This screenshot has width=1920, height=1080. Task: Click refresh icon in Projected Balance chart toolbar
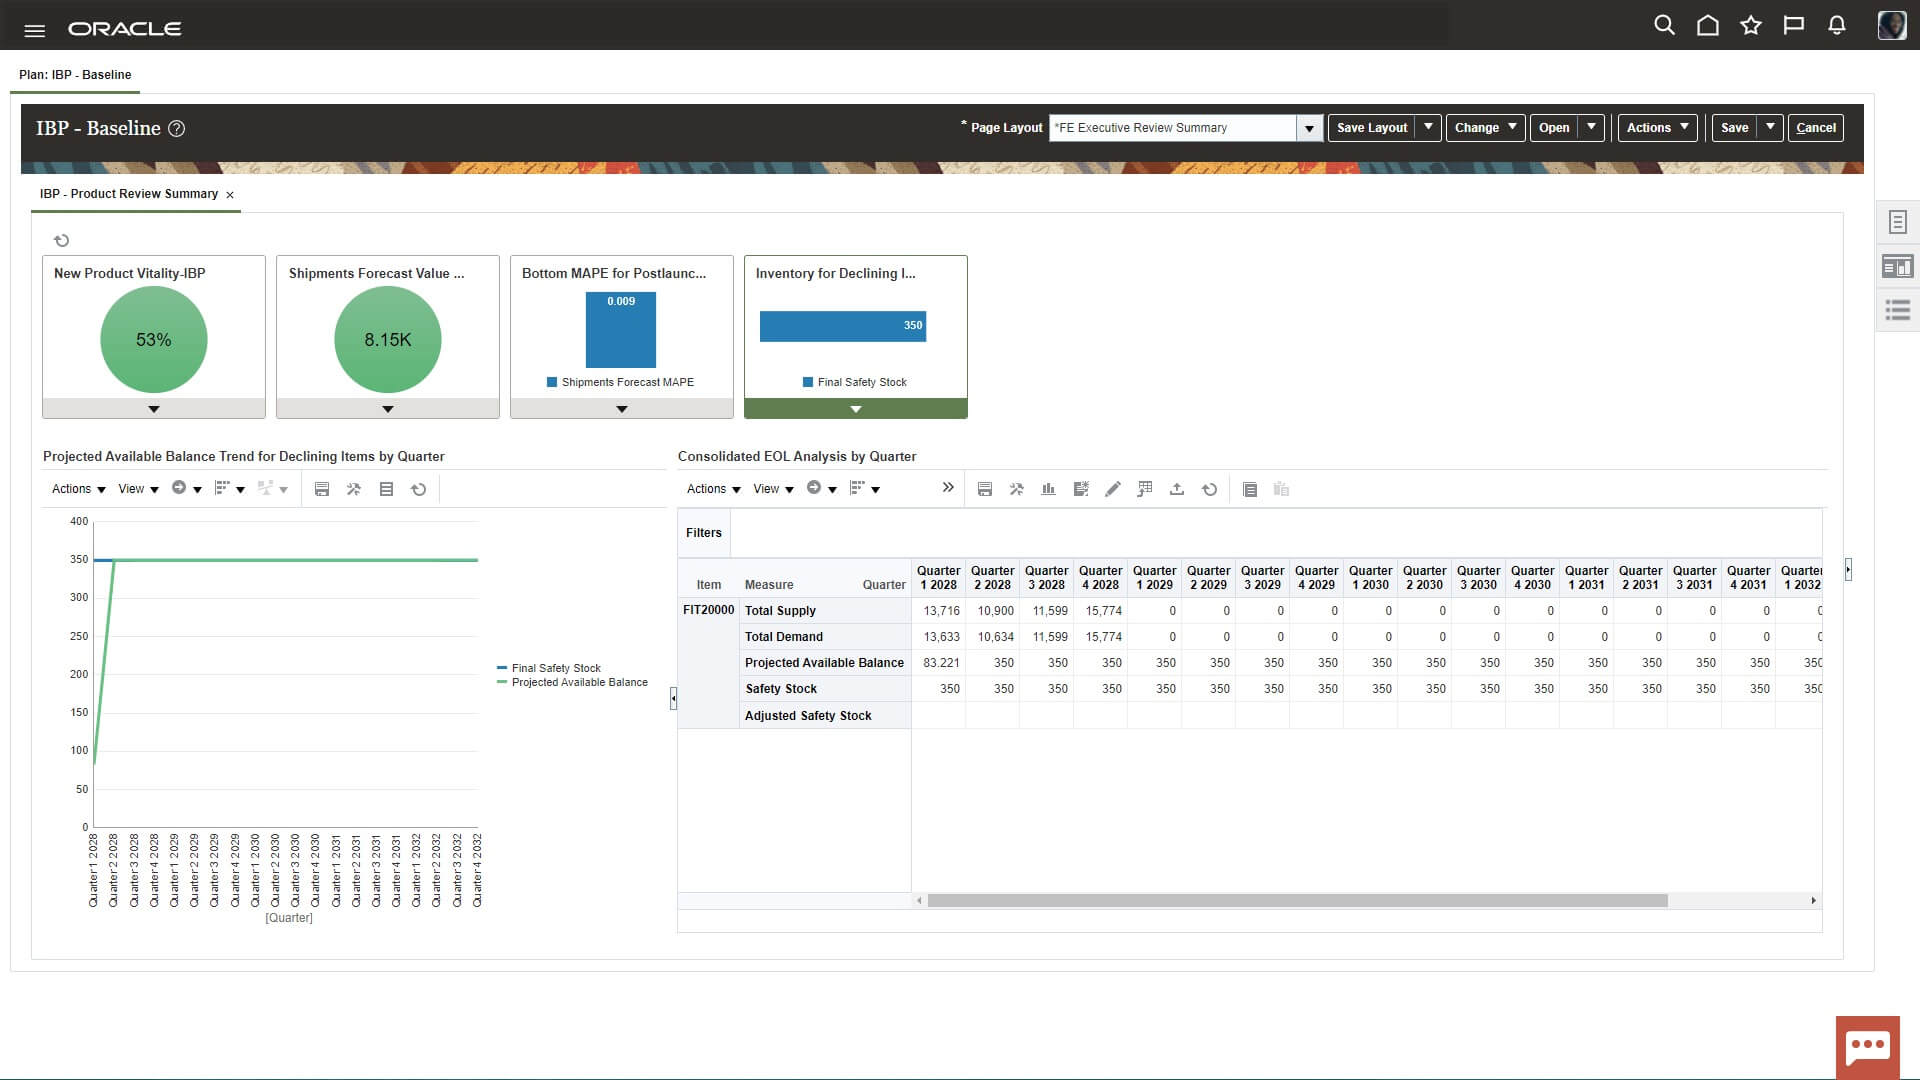(x=419, y=489)
